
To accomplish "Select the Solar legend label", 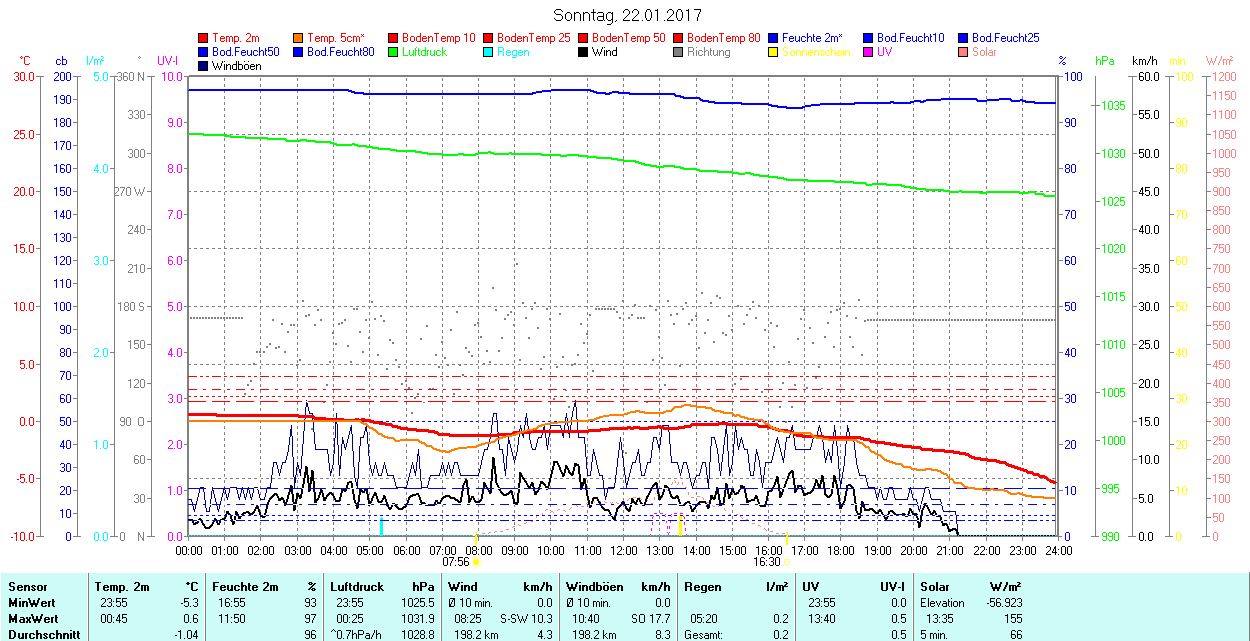I will point(984,52).
